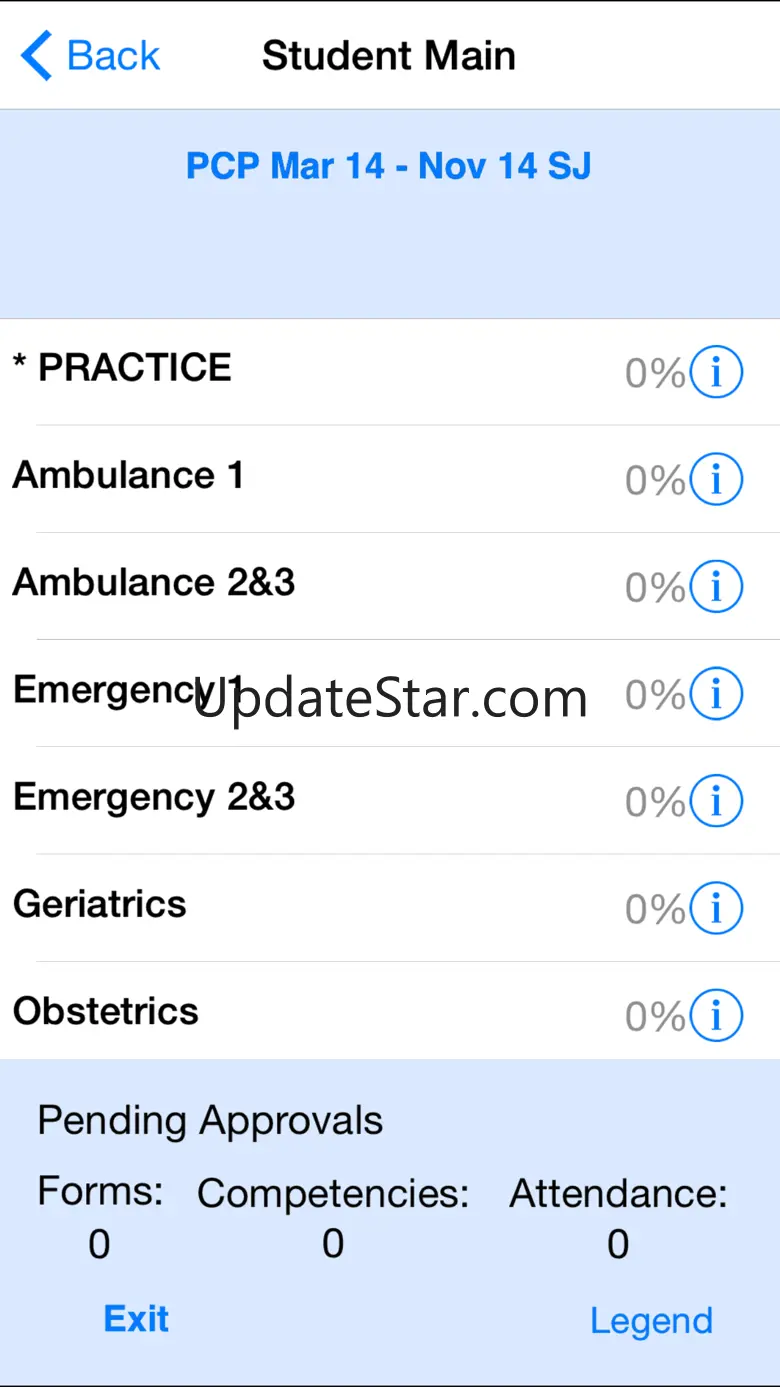Tap the PCP Mar 14 - Nov 14 SJ title
Image resolution: width=780 pixels, height=1387 pixels.
(x=389, y=165)
